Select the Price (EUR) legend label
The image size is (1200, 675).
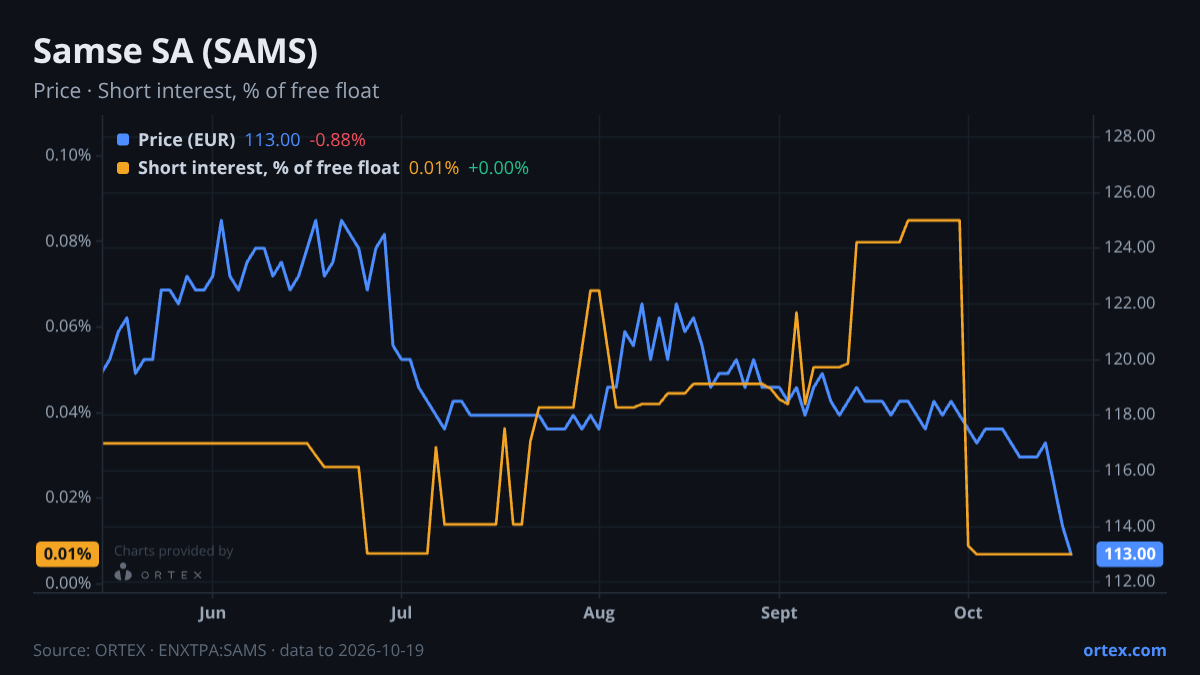187,140
